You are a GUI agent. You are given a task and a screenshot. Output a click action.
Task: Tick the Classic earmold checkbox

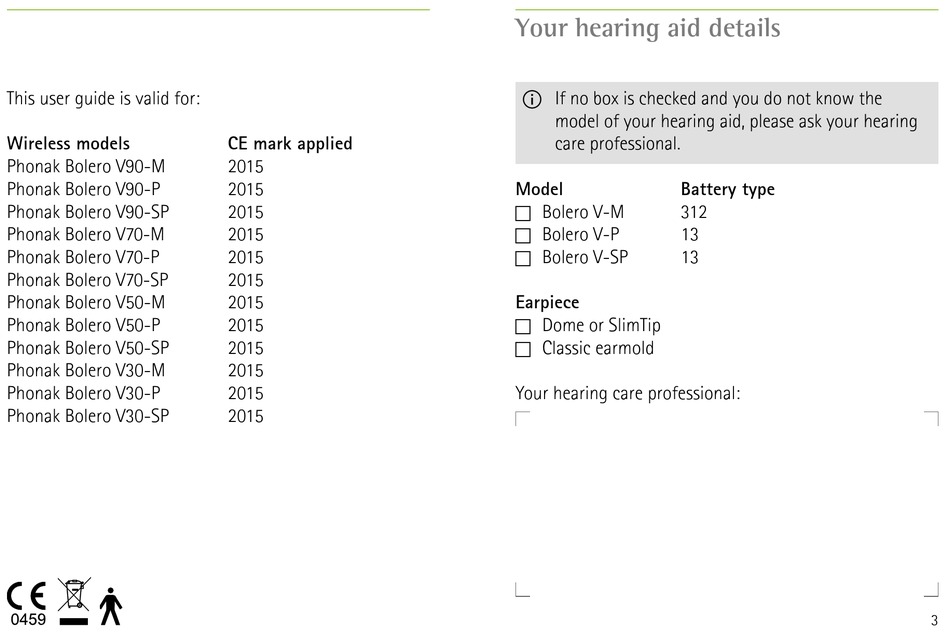(x=523, y=350)
